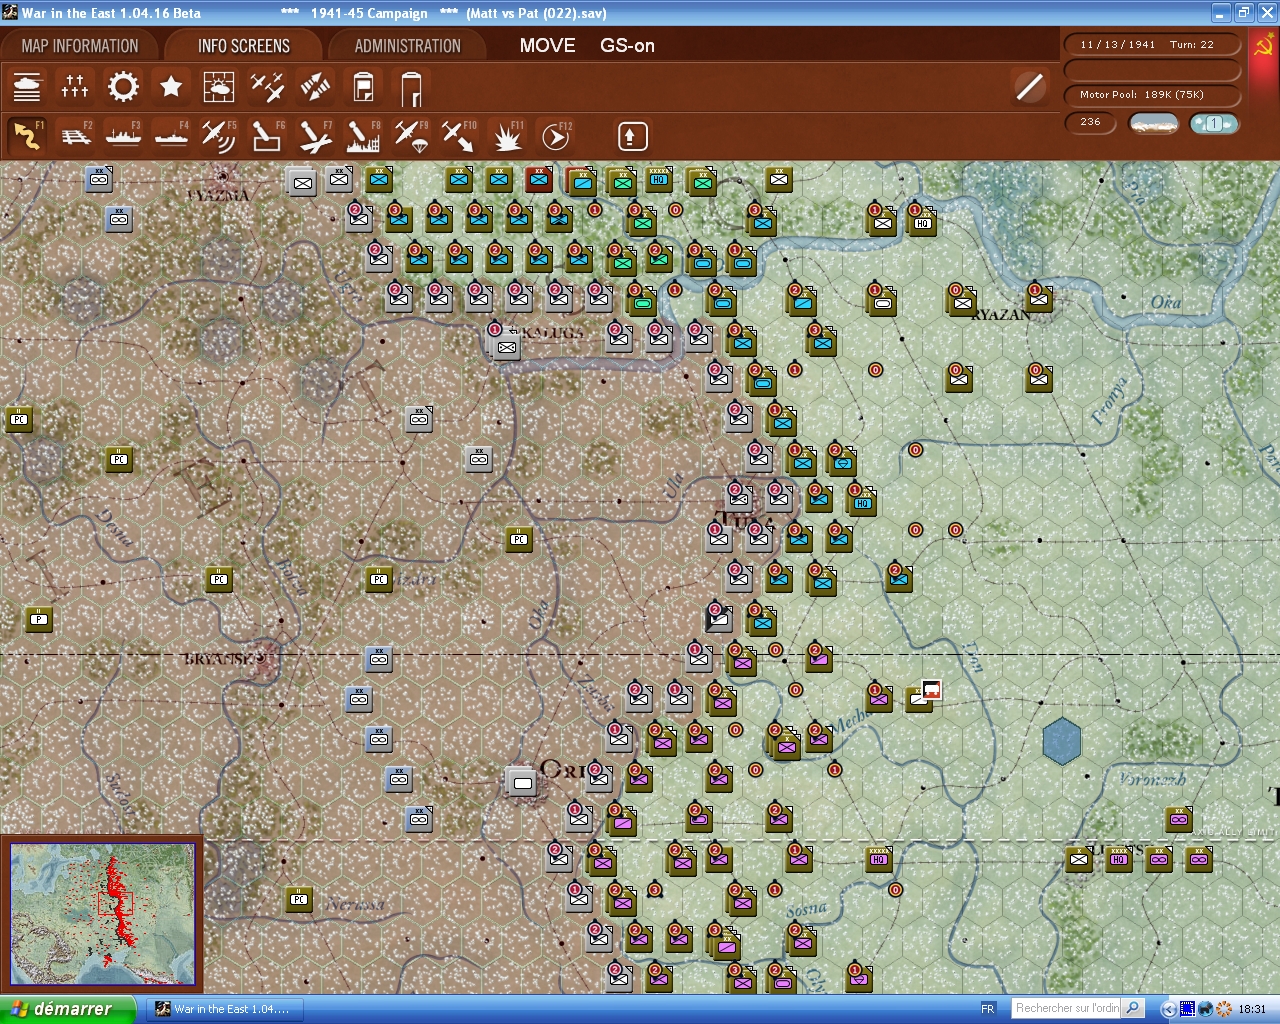This screenshot has width=1280, height=1024.
Task: Click the Motor Pool: 189K (75K) readout
Action: pos(1152,95)
